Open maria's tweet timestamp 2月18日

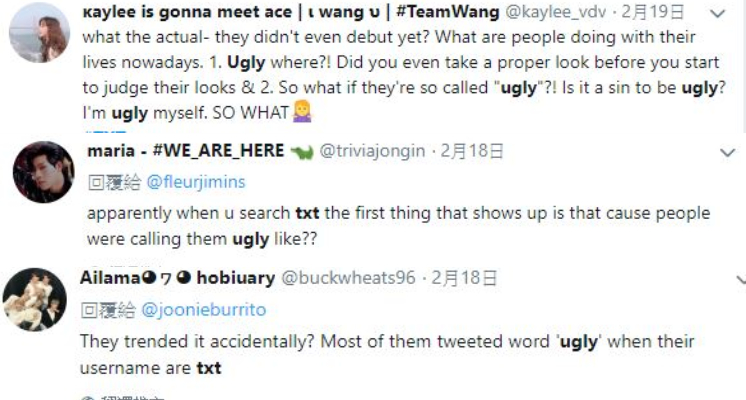(x=471, y=151)
